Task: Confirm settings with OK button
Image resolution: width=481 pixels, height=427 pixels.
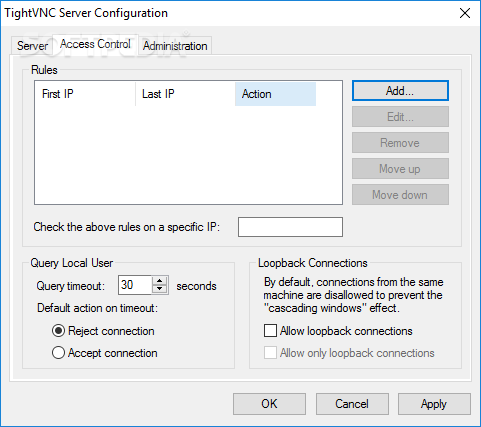Action: click(x=269, y=404)
